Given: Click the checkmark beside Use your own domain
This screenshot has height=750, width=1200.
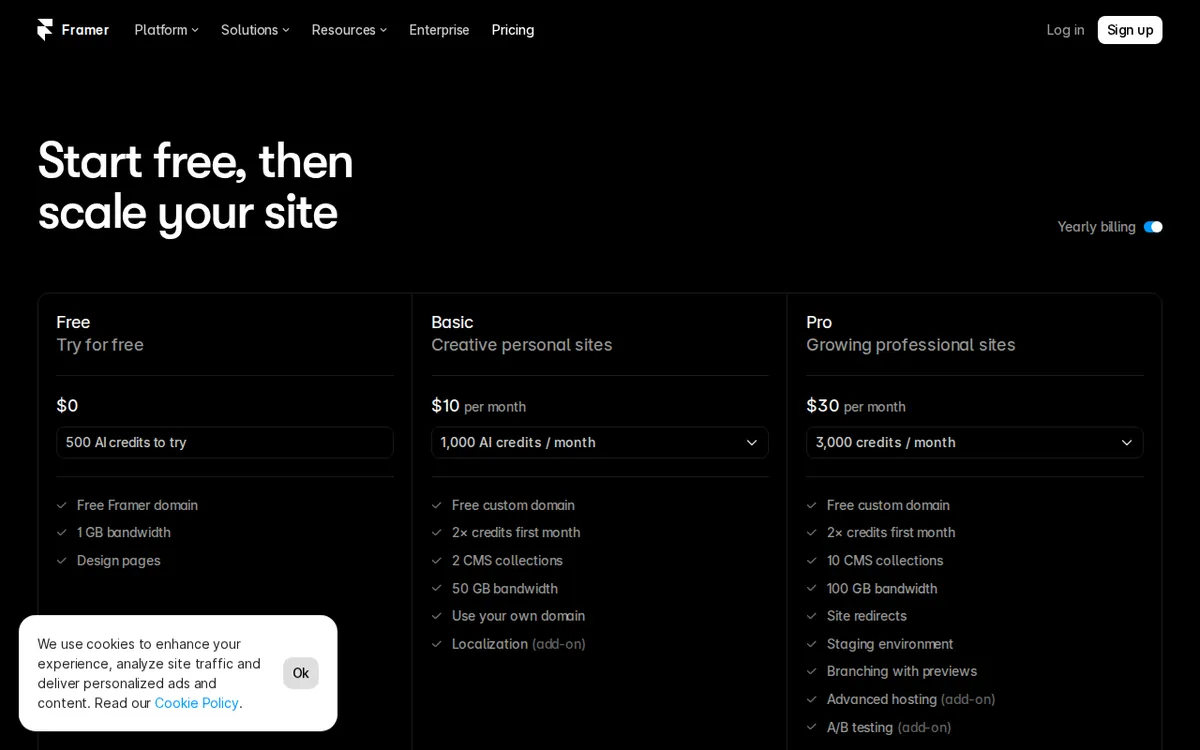Looking at the screenshot, I should pos(437,616).
